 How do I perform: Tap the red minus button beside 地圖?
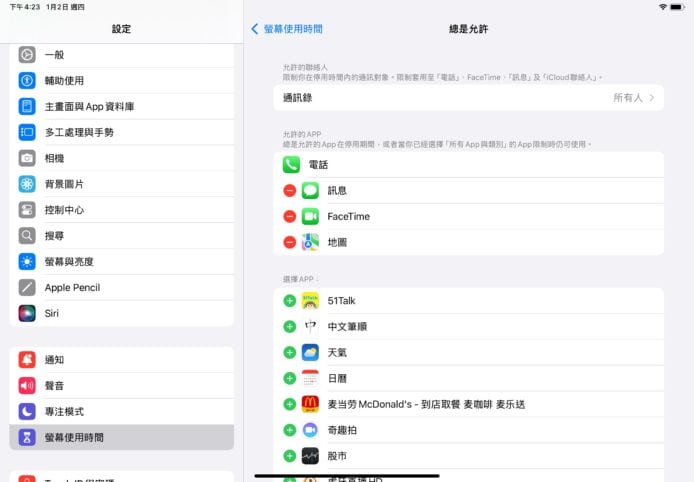(x=289, y=242)
